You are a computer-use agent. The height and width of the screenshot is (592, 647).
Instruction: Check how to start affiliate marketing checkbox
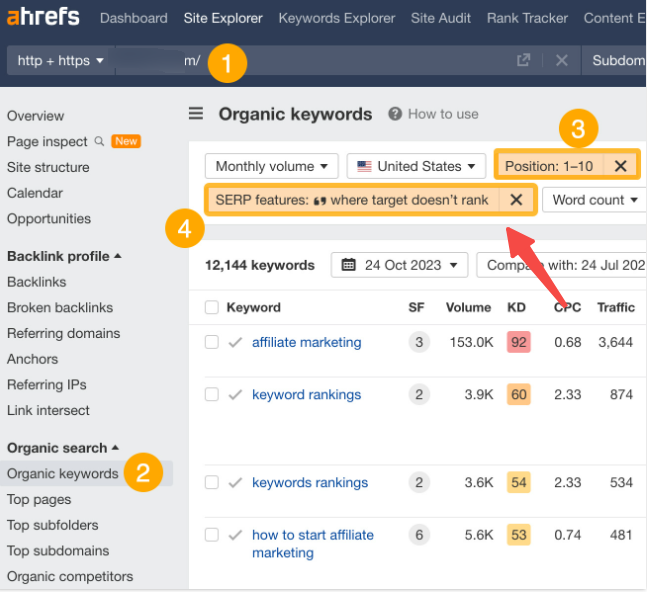[x=212, y=535]
